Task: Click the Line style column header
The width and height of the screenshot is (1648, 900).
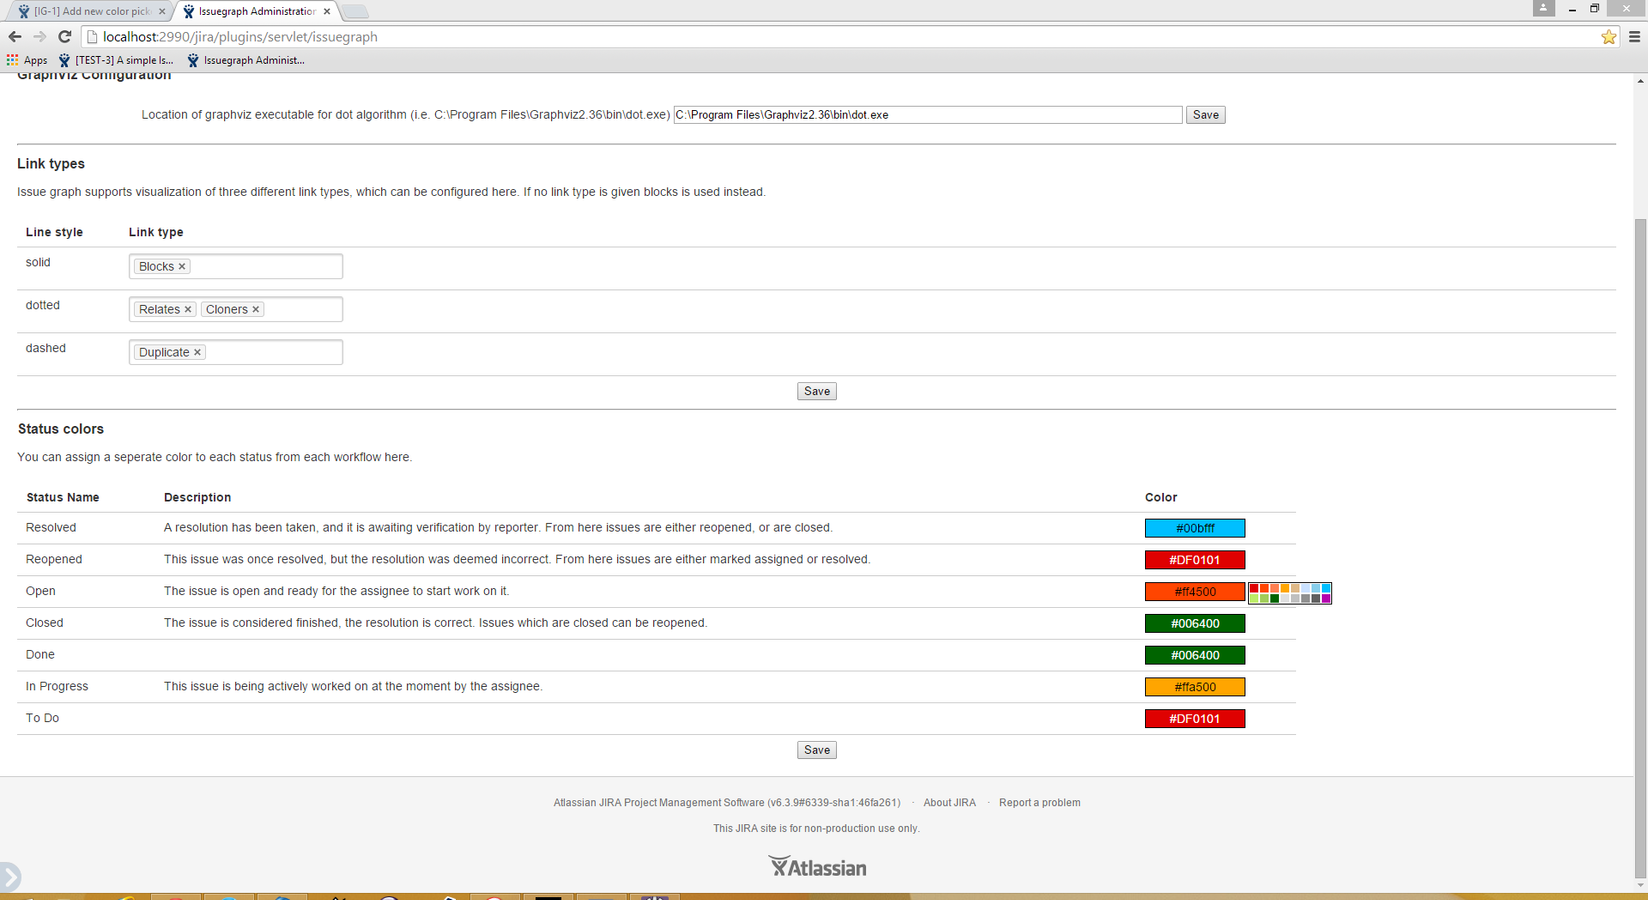Action: [54, 232]
